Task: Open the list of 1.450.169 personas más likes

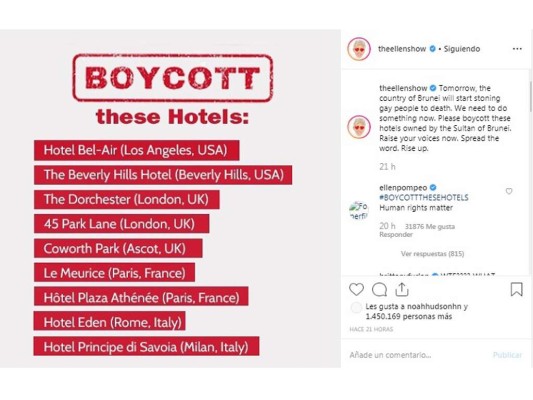Action: coord(409,316)
